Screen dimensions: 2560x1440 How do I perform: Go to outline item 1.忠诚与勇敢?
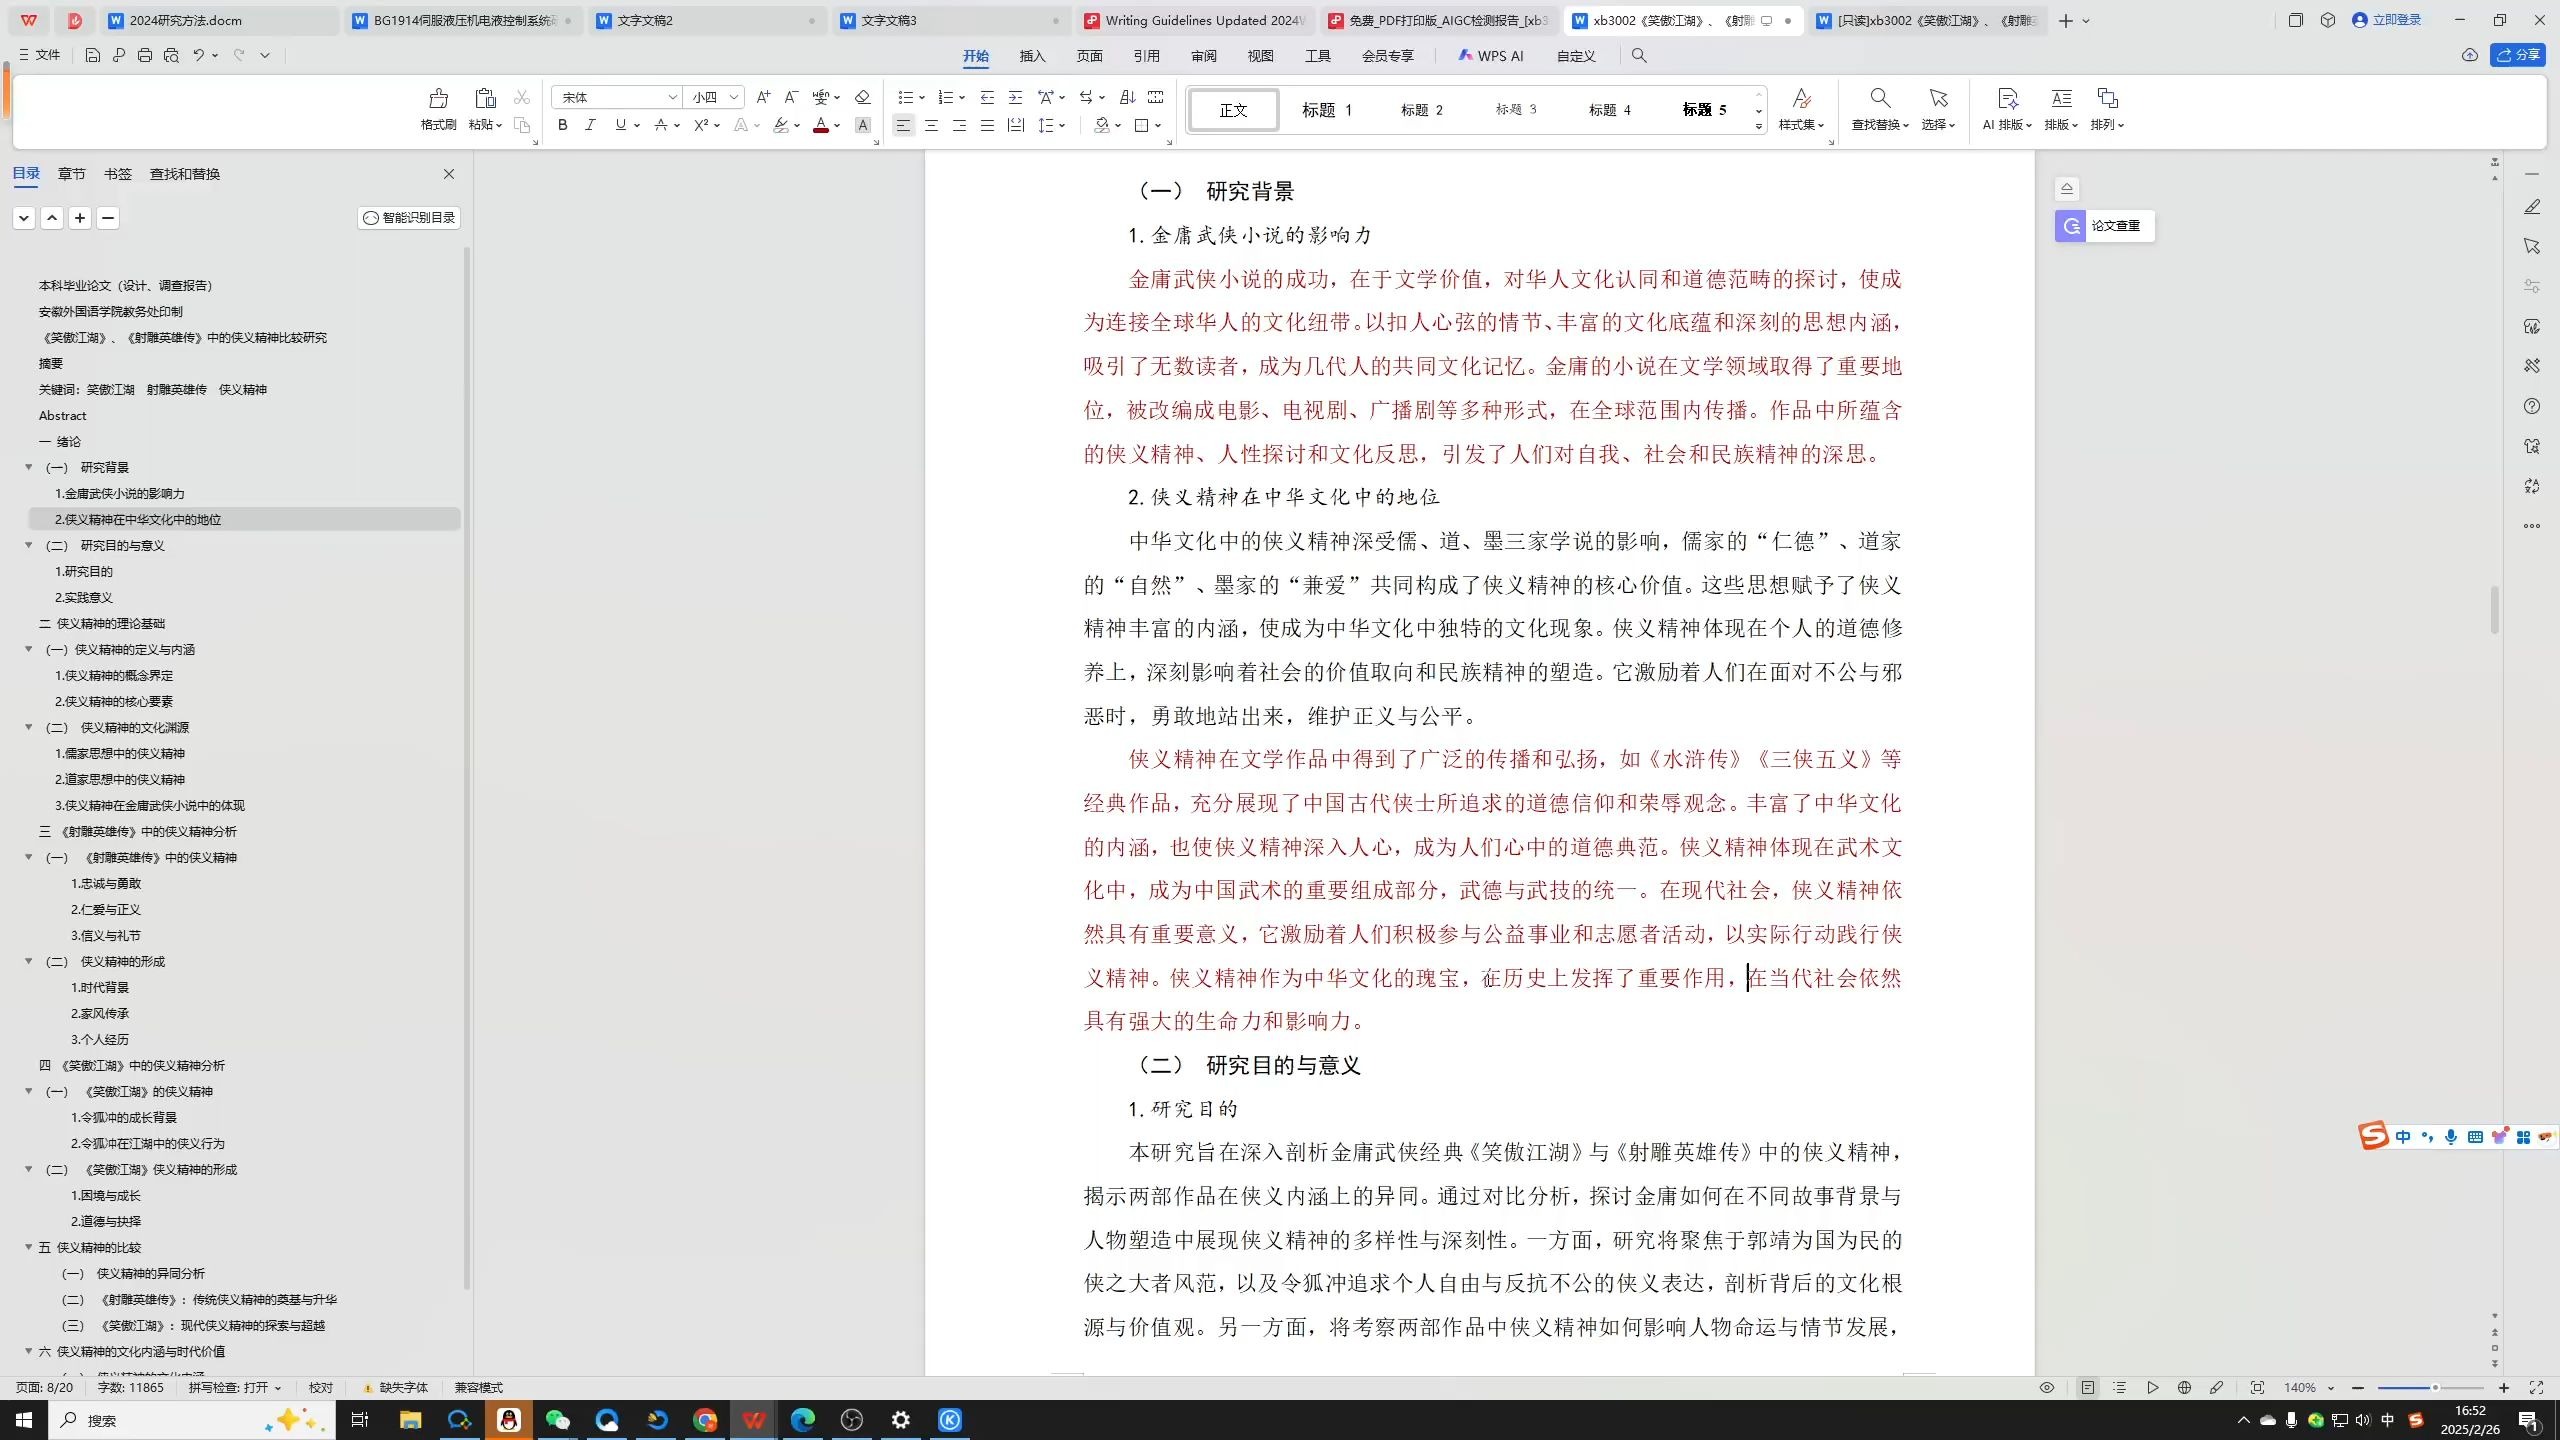[x=105, y=883]
